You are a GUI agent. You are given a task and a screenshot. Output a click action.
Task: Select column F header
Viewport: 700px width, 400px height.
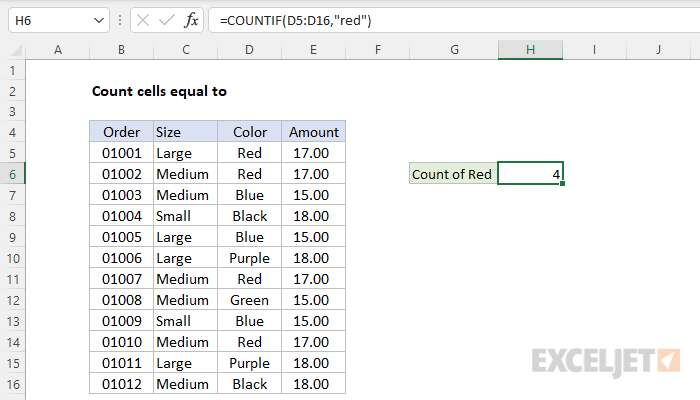point(378,50)
